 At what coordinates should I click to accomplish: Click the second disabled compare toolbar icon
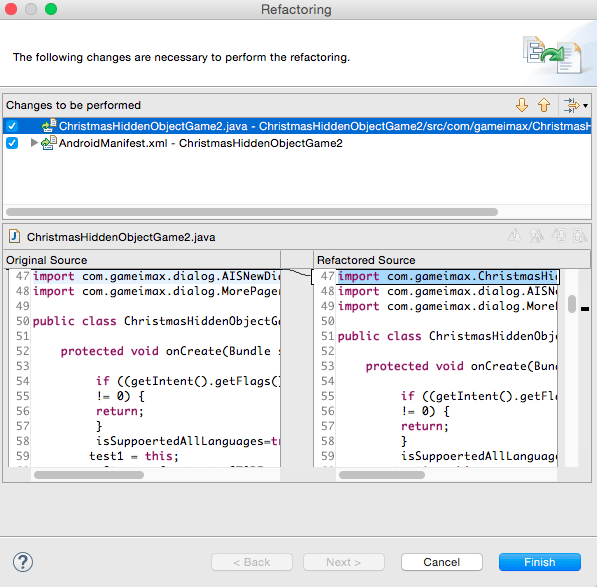(x=536, y=236)
